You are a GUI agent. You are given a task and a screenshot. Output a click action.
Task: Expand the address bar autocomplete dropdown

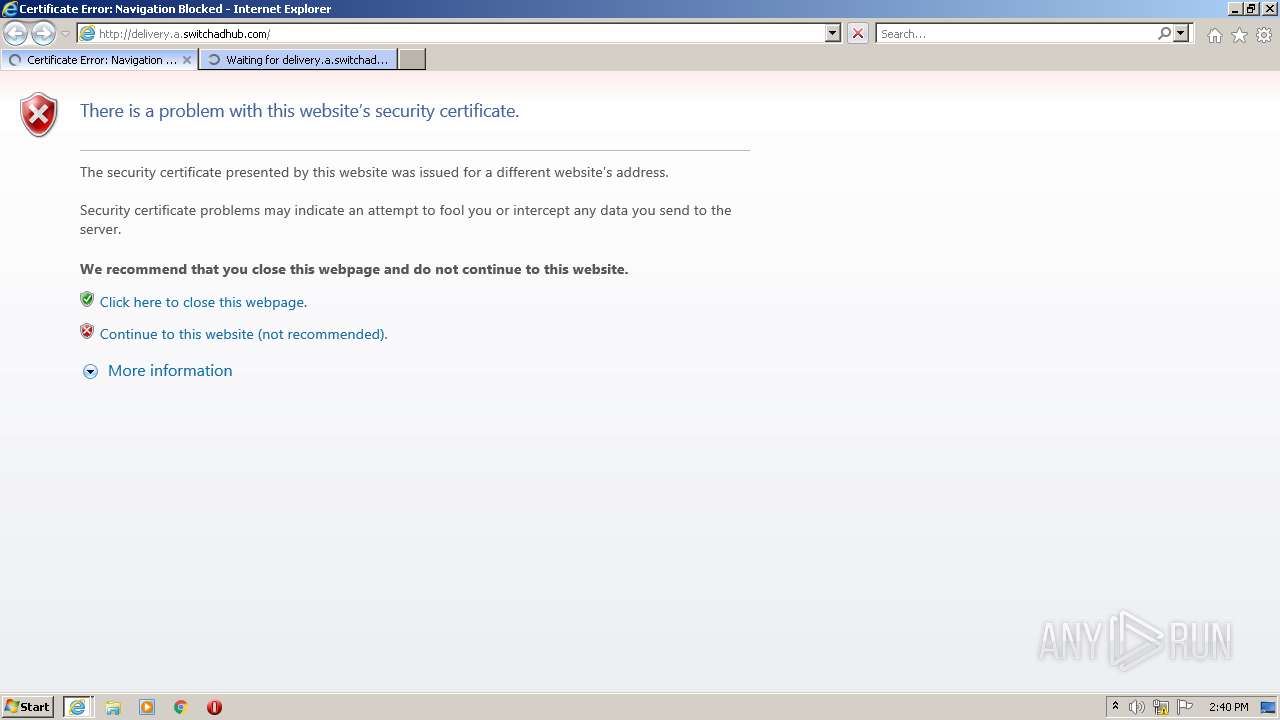[833, 33]
